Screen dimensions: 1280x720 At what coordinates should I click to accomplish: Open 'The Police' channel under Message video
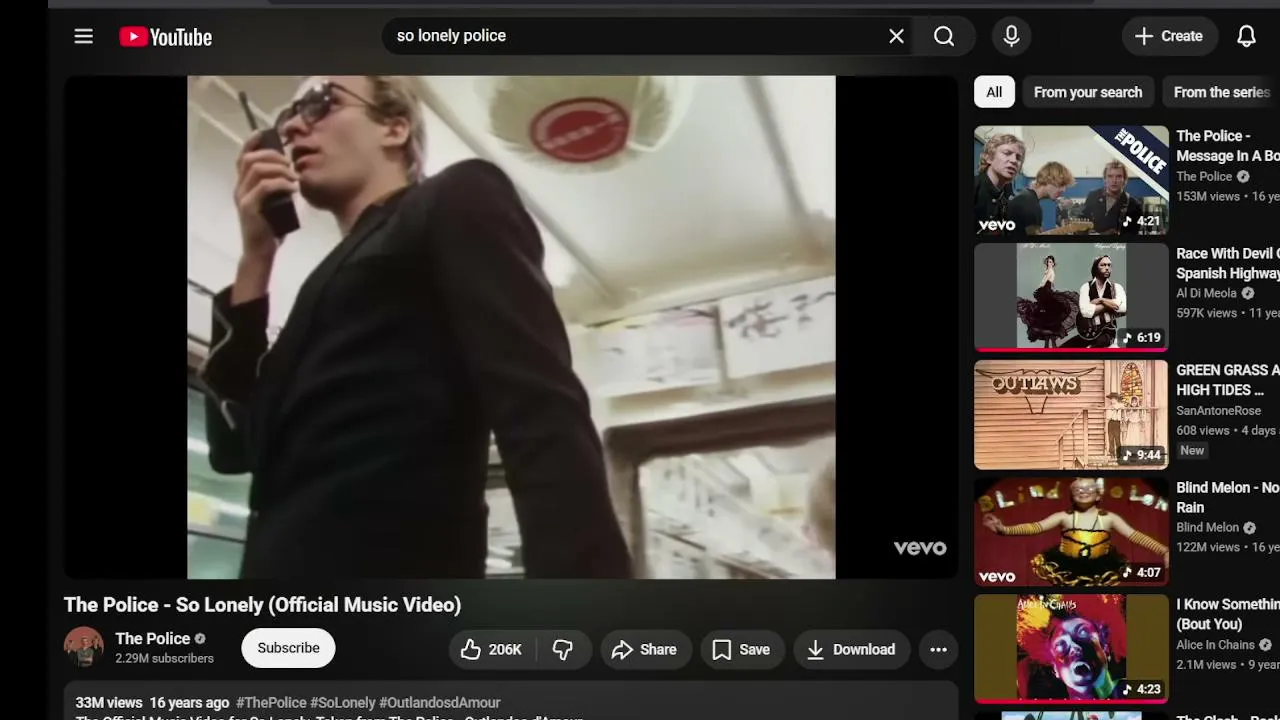pos(1204,176)
